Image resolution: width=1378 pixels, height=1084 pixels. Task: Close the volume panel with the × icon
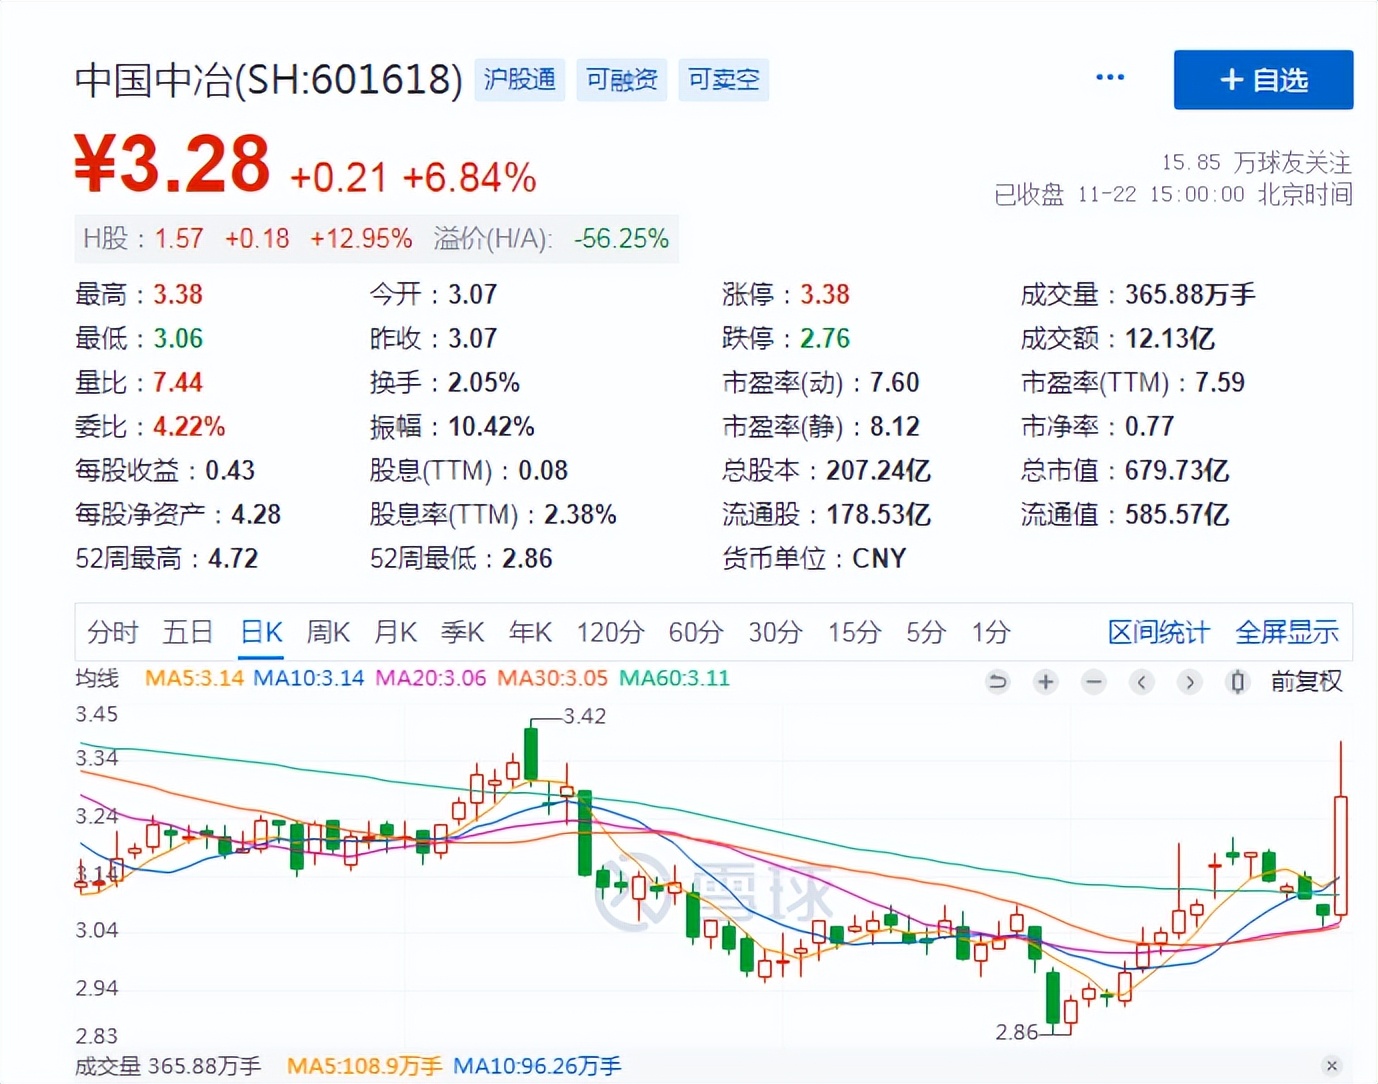1332,1066
